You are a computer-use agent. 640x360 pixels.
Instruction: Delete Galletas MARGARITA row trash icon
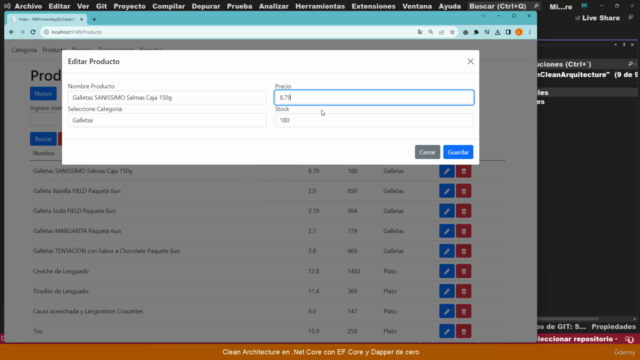[464, 231]
